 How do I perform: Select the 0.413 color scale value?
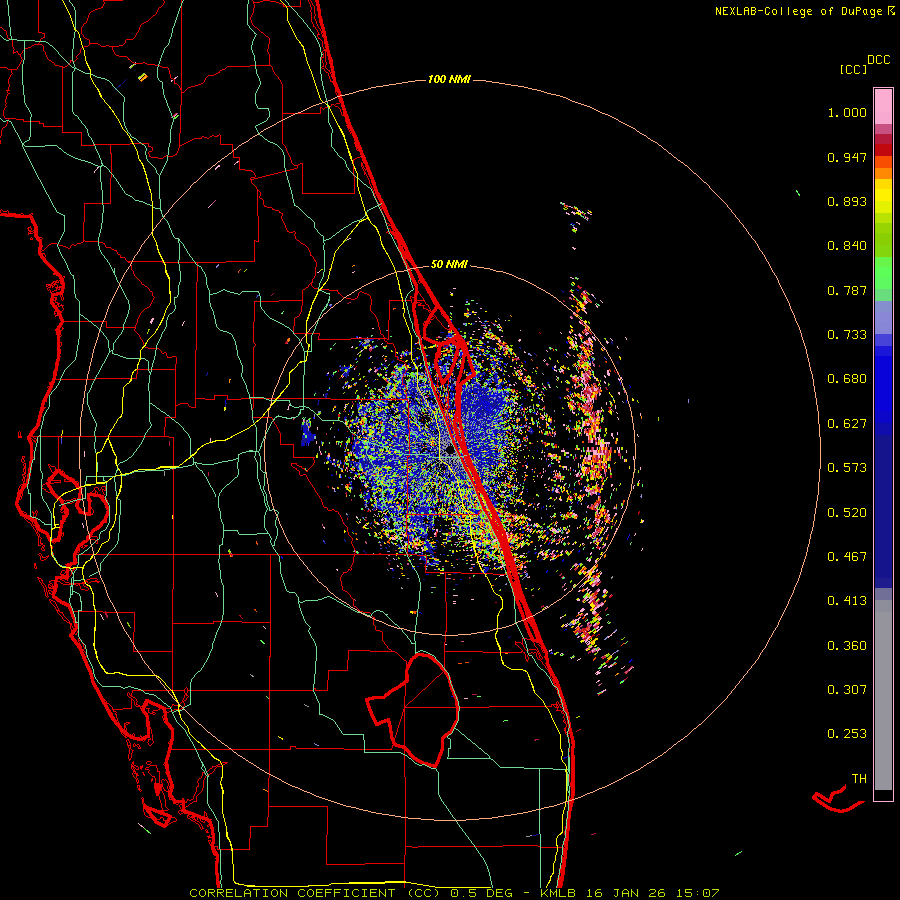point(847,601)
